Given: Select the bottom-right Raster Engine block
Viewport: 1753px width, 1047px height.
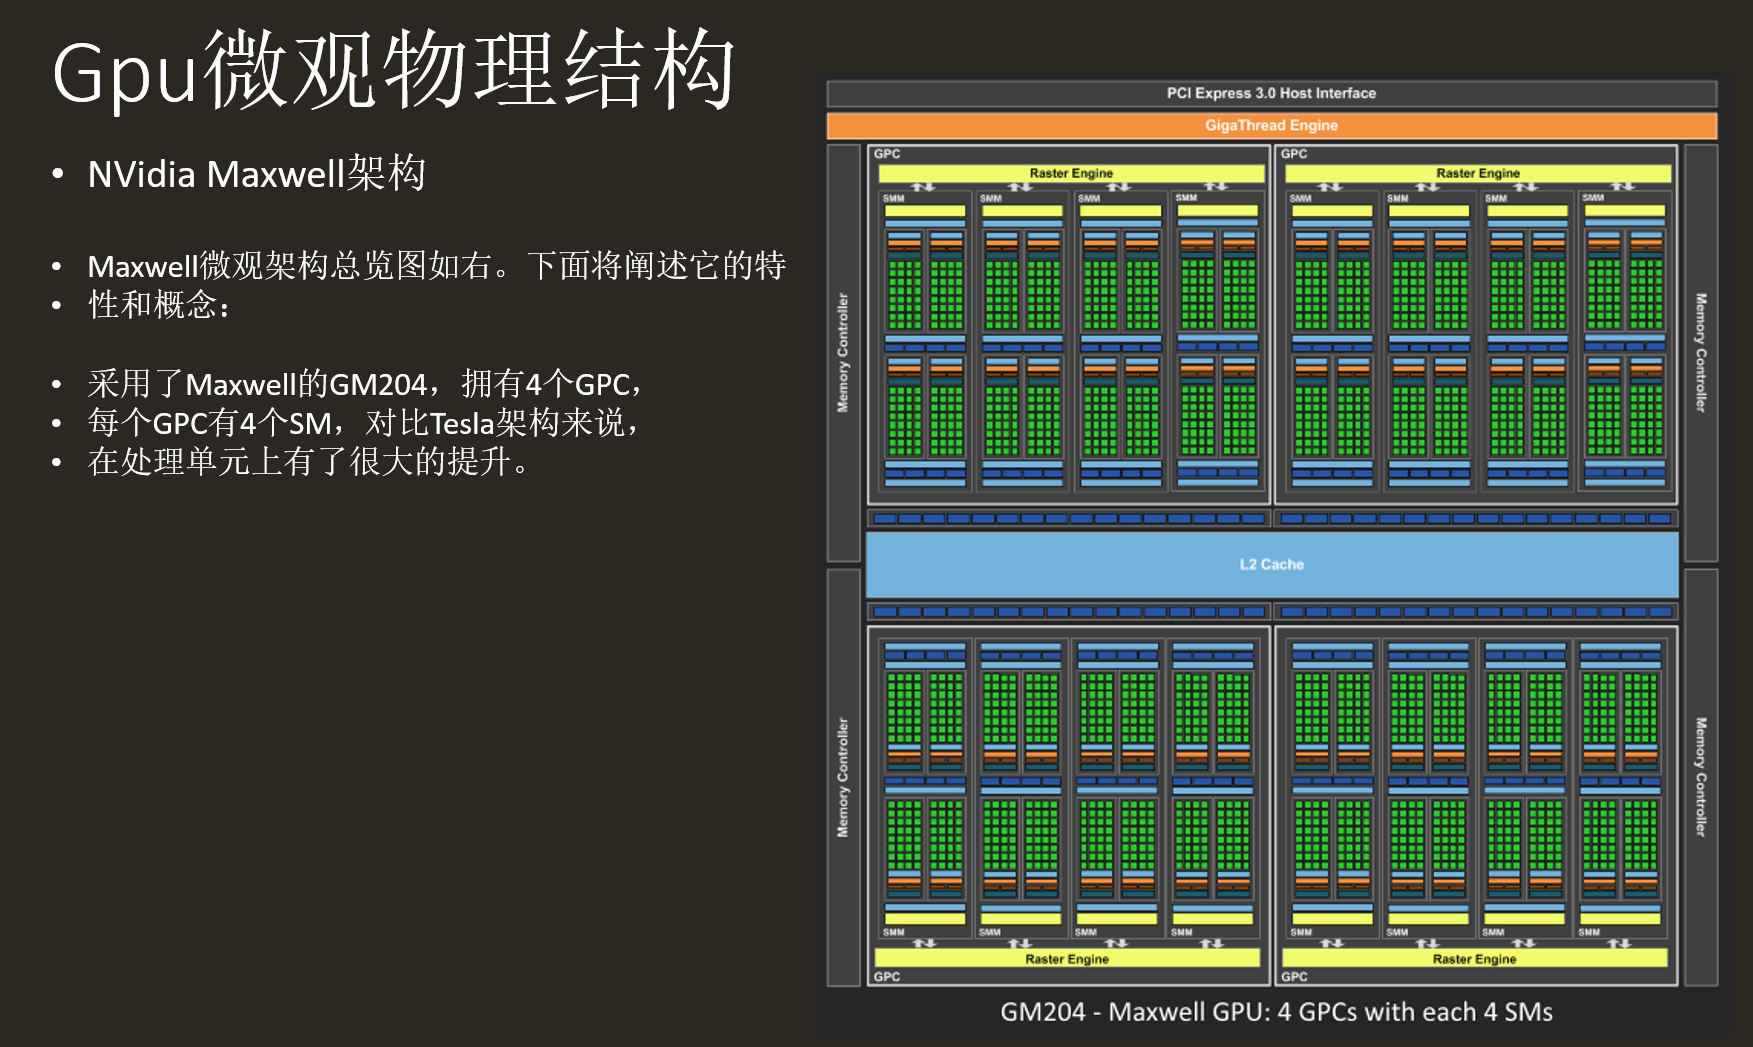Looking at the screenshot, I should (1476, 958).
